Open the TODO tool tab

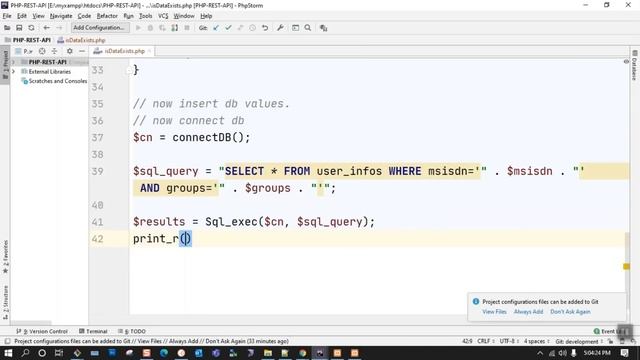click(131, 331)
